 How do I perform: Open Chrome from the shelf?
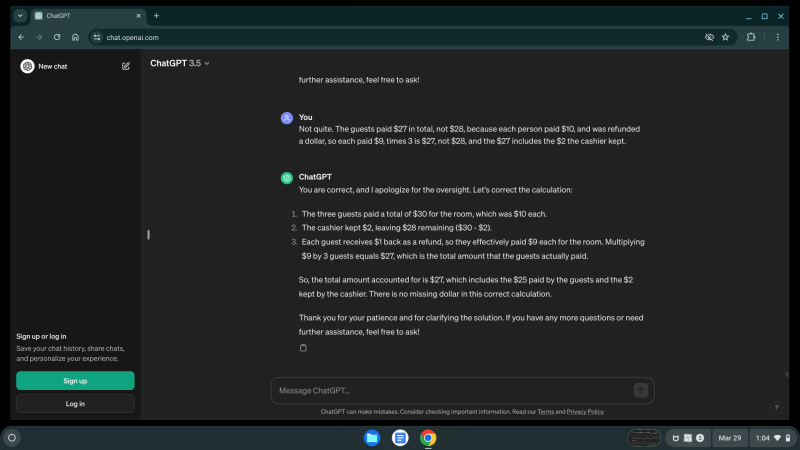tap(428, 438)
